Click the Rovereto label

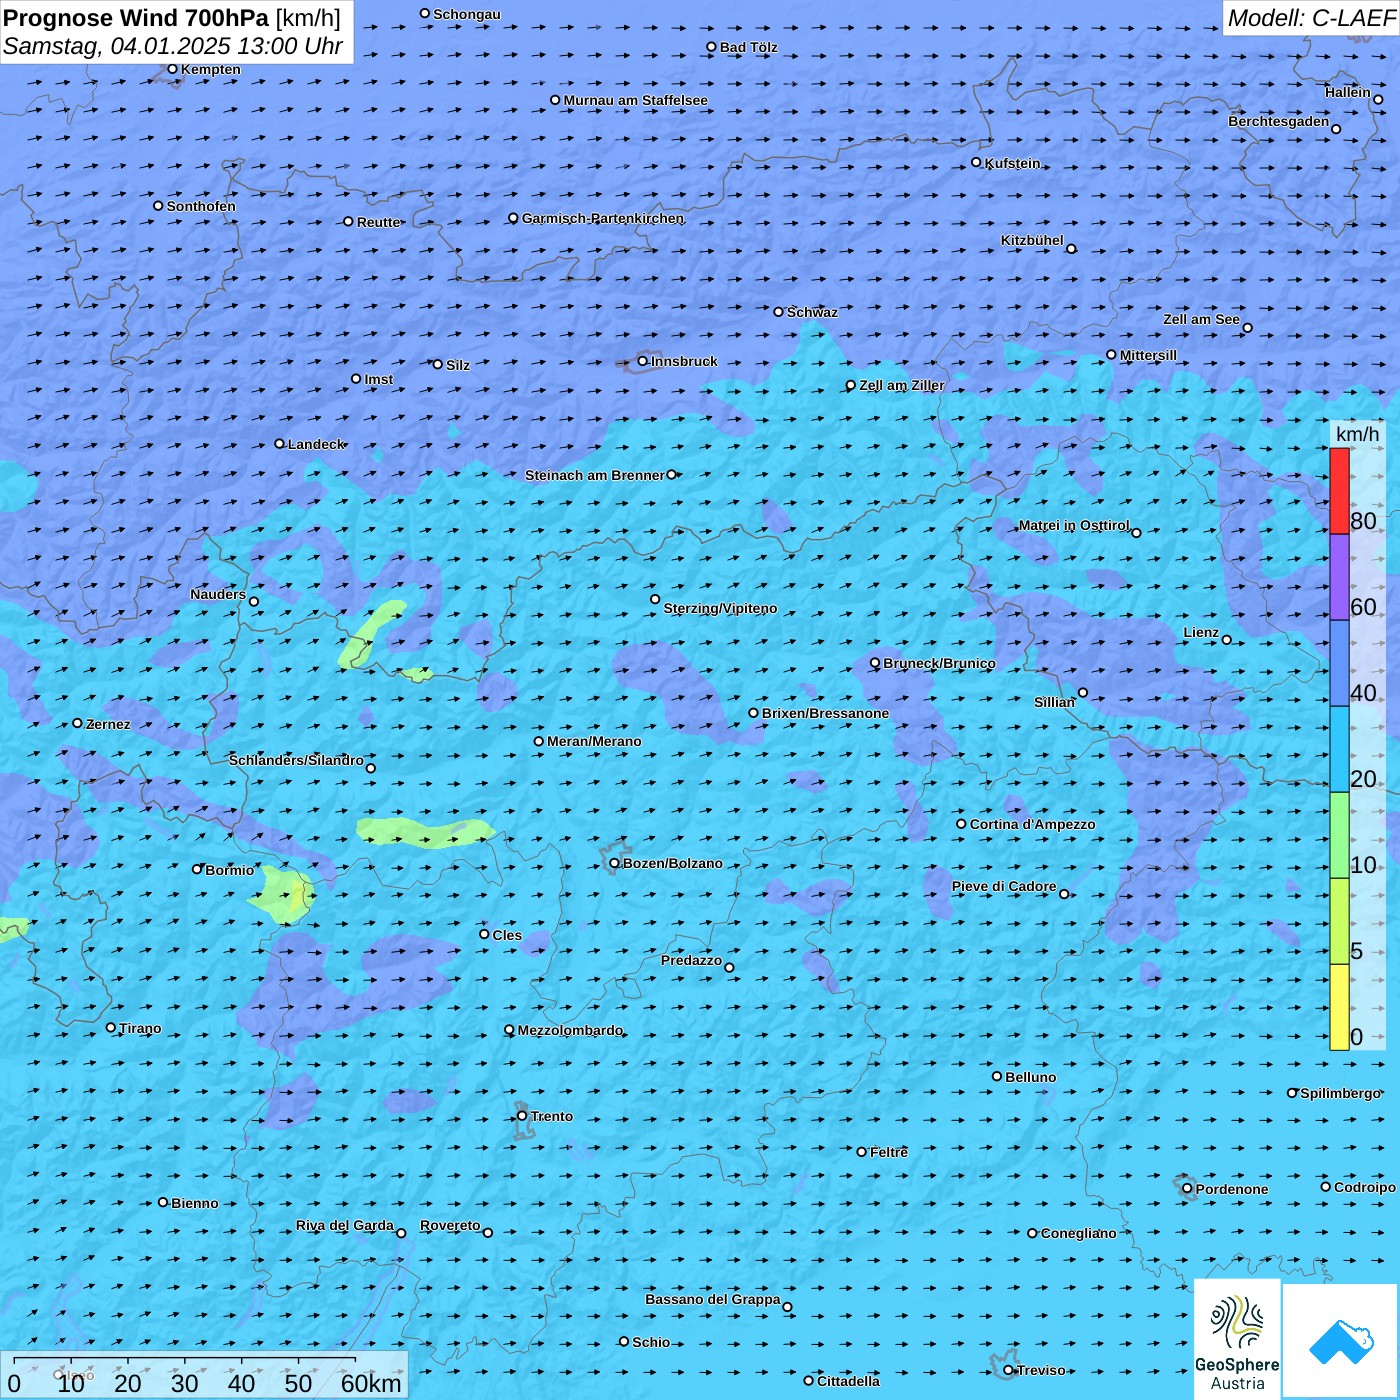click(450, 1225)
